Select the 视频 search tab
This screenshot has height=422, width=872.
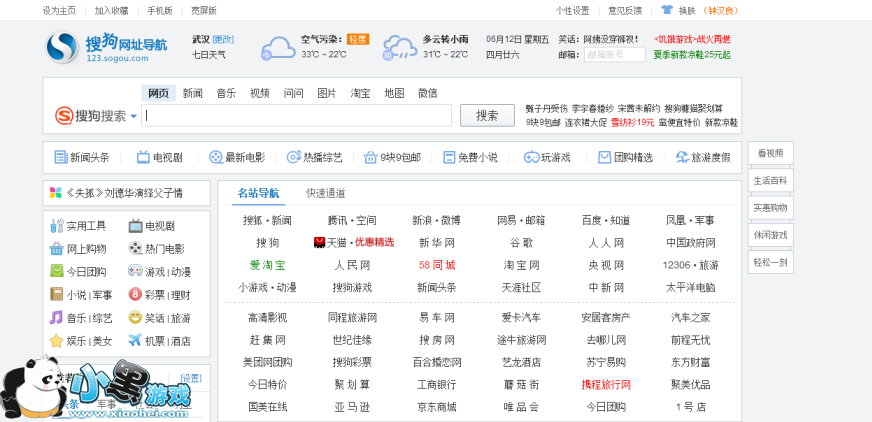(260, 93)
